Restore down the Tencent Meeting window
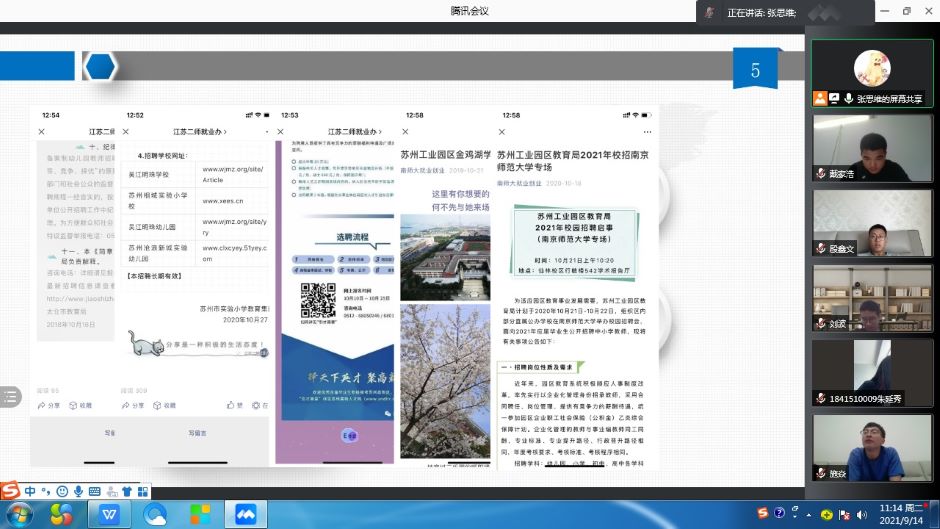 pos(906,11)
